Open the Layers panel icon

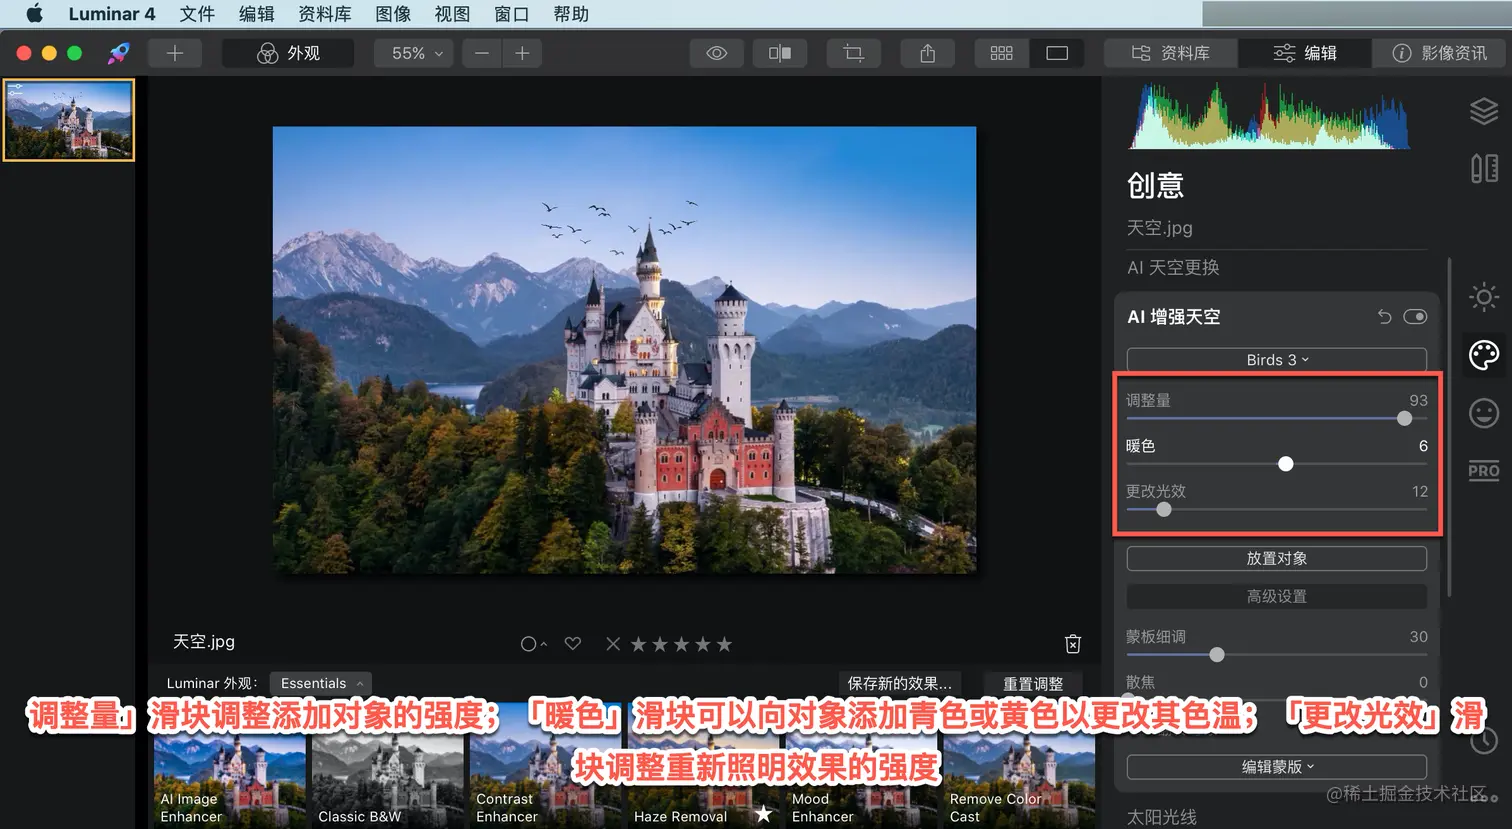tap(1484, 111)
